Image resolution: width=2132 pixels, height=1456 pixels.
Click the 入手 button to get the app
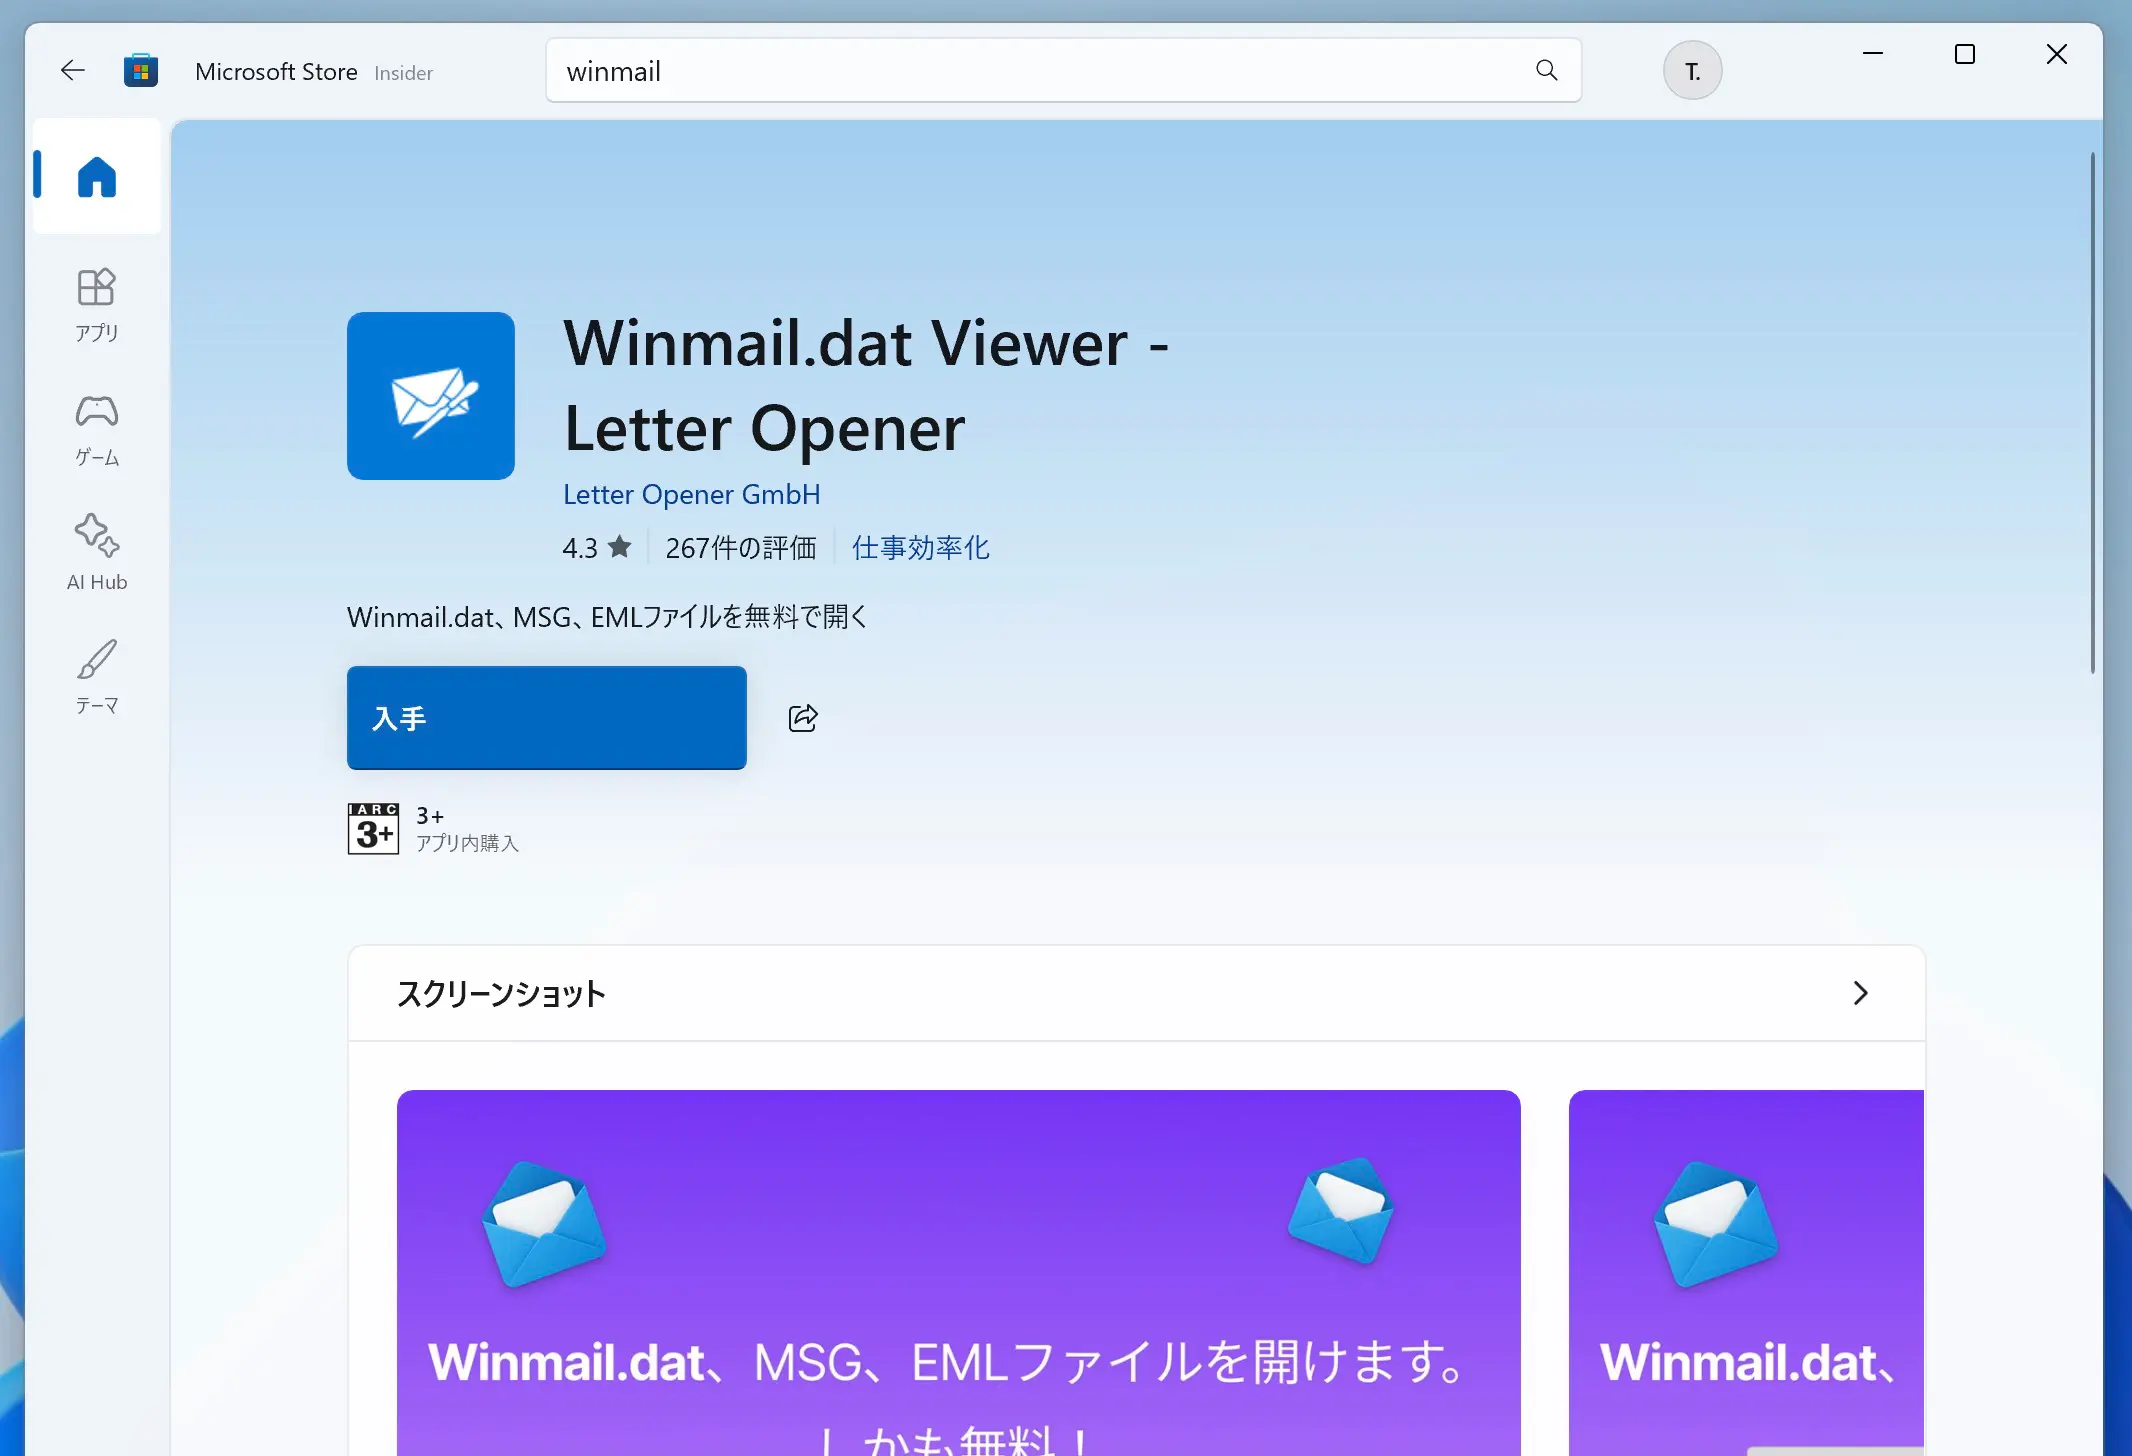tap(546, 717)
